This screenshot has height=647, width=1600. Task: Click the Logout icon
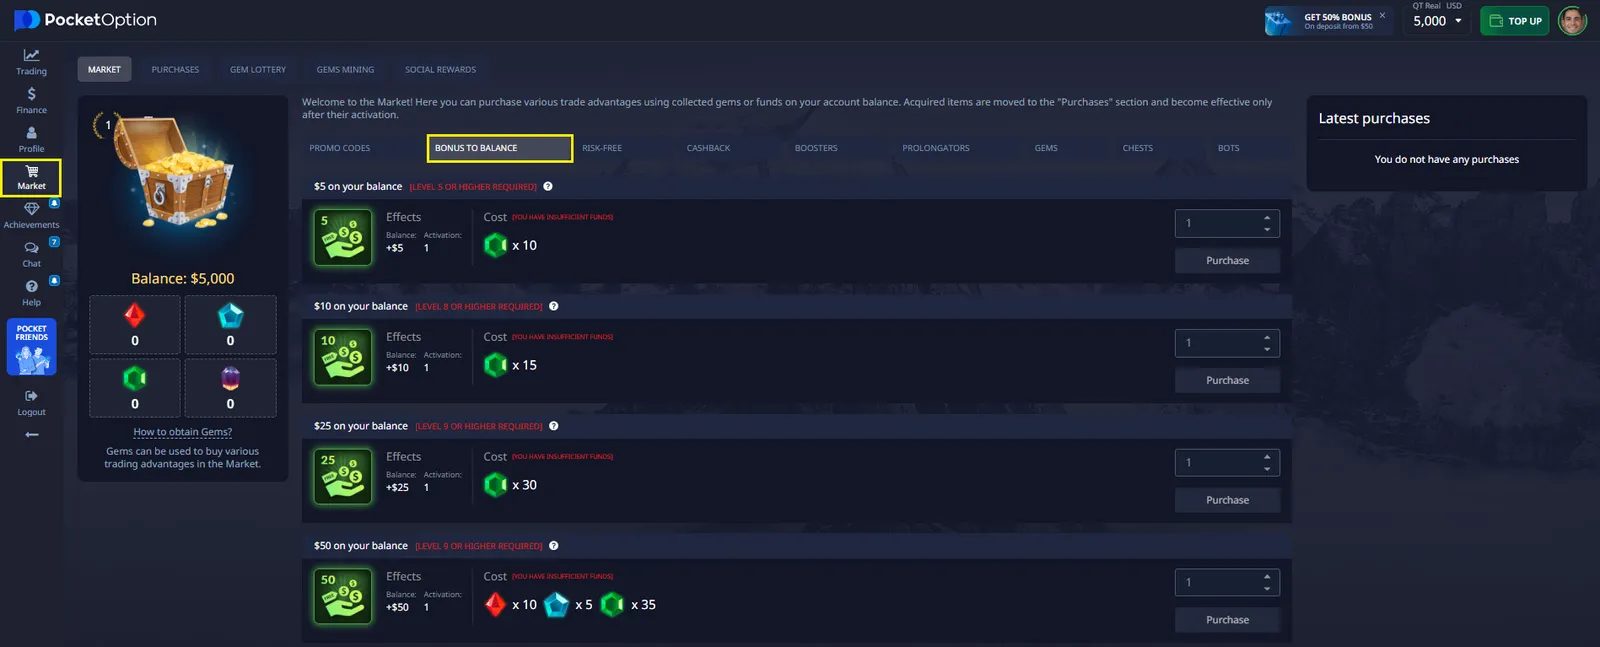coord(31,402)
